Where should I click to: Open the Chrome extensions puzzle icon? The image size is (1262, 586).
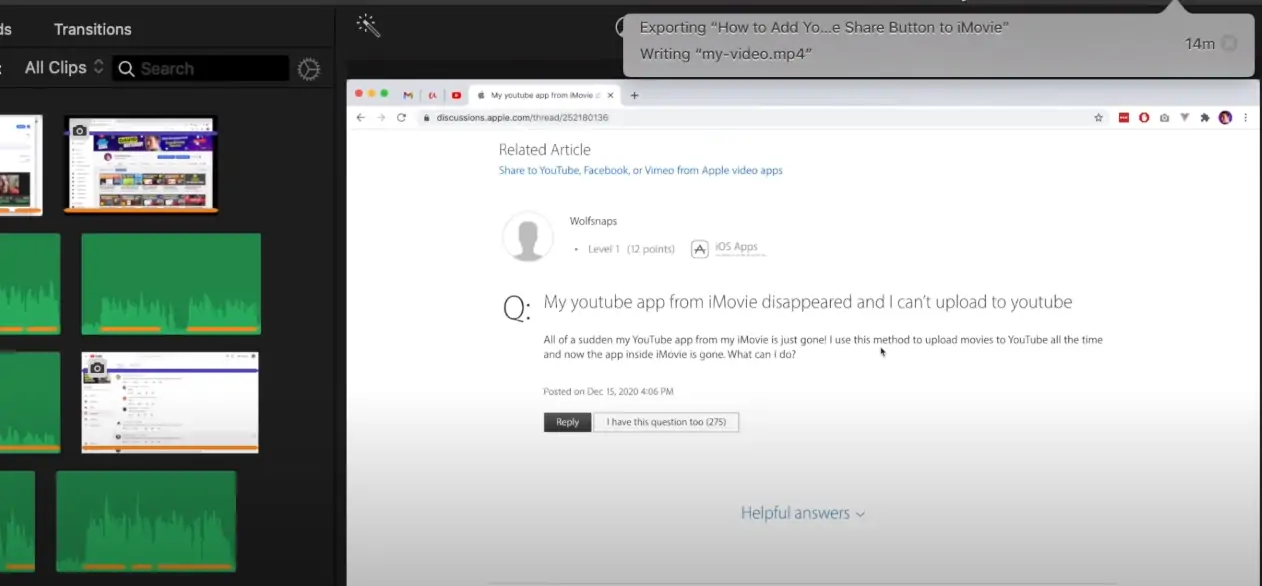click(1205, 117)
